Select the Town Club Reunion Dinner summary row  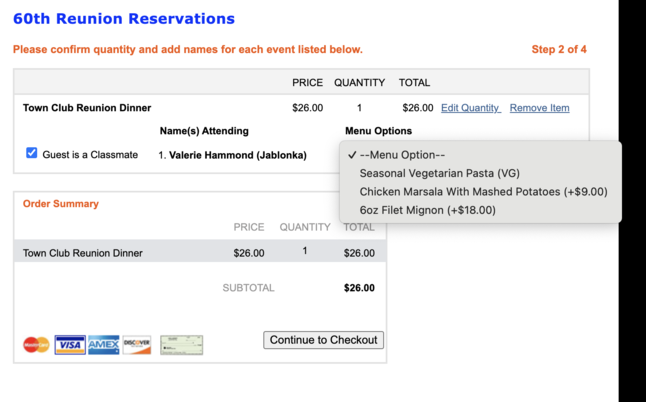(200, 251)
